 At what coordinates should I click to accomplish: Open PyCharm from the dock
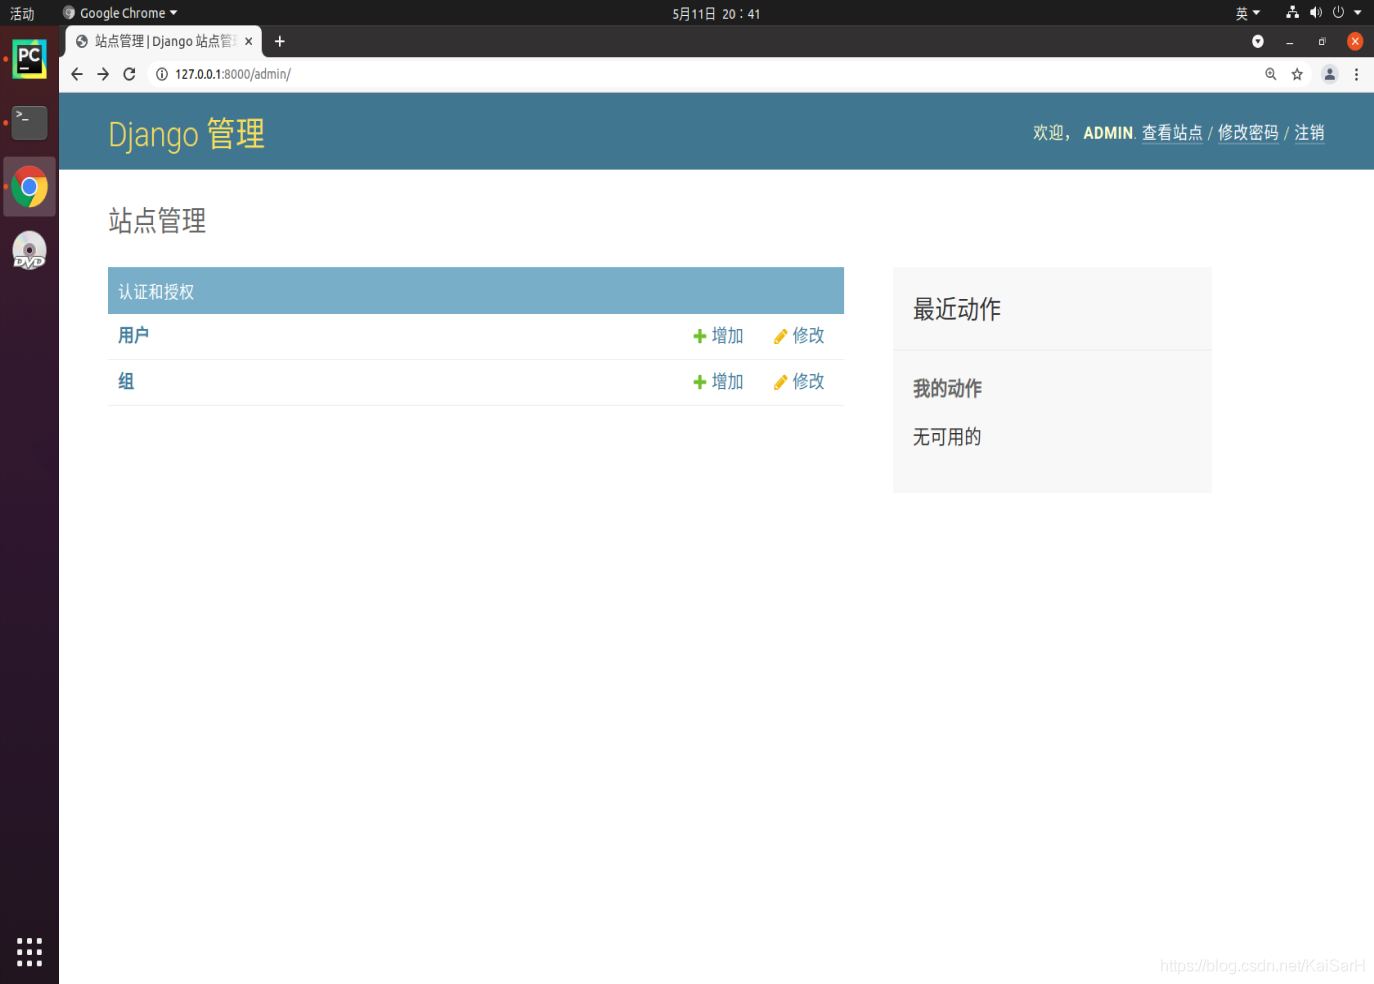pos(29,60)
